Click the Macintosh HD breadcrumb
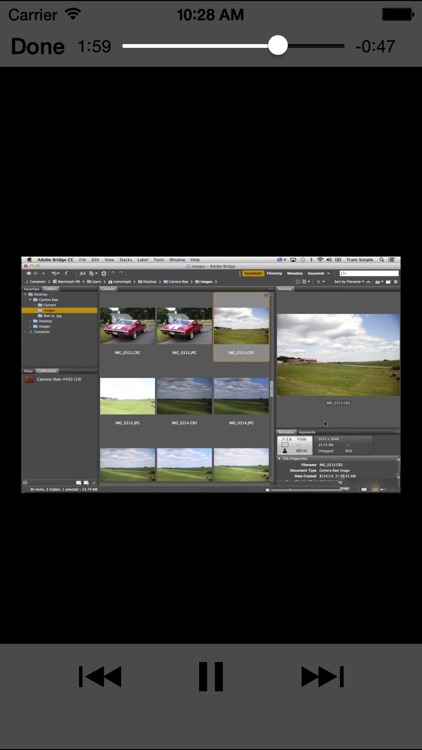The image size is (422, 750). (x=66, y=282)
